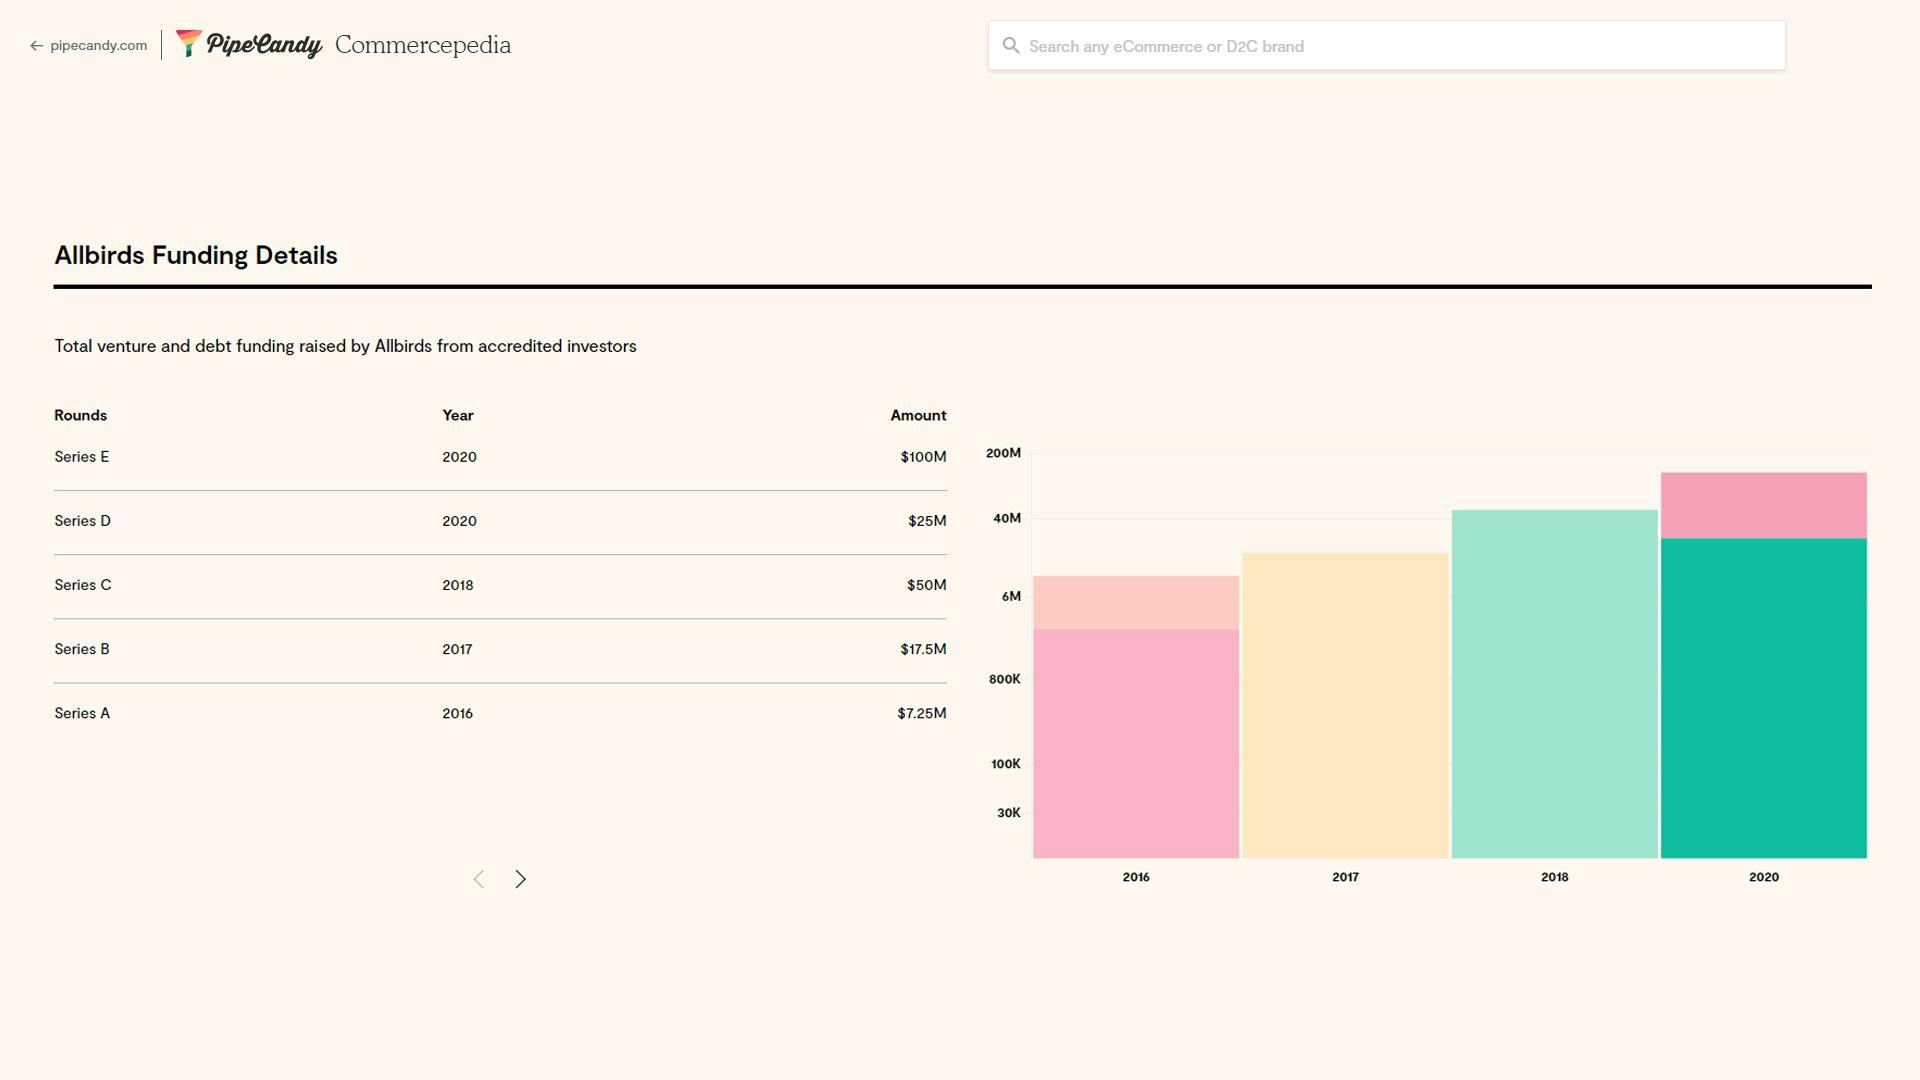1920x1080 pixels.
Task: Click the 800K y-axis label
Action: pos(1005,679)
